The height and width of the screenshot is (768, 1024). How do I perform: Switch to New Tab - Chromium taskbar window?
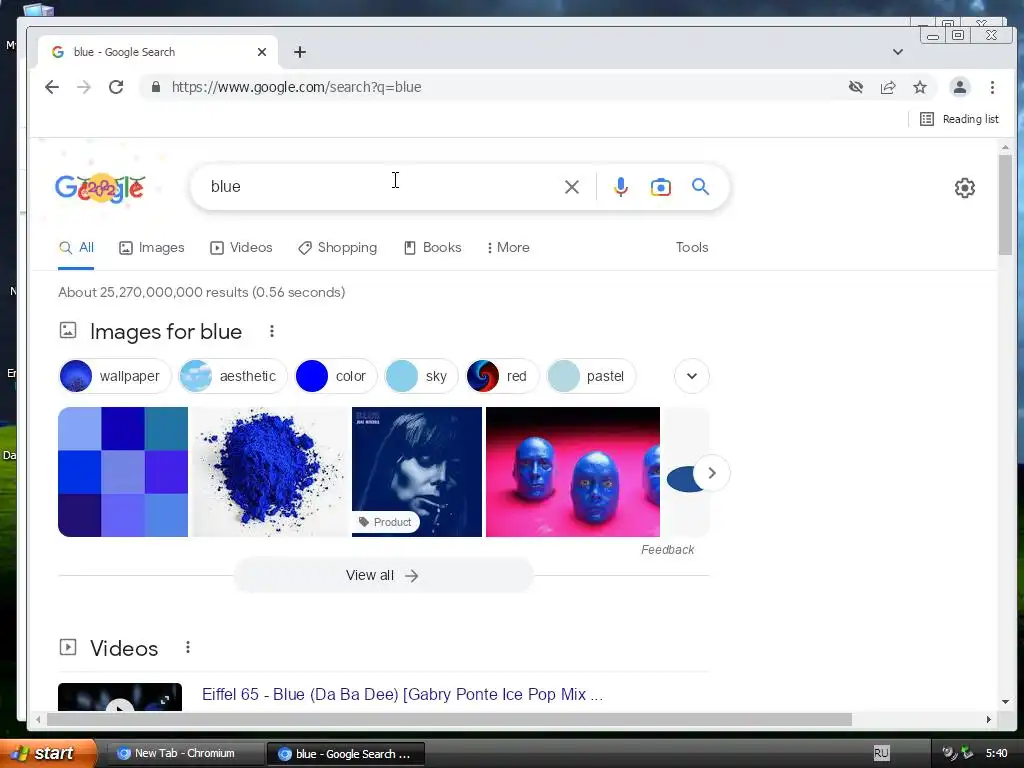[184, 753]
